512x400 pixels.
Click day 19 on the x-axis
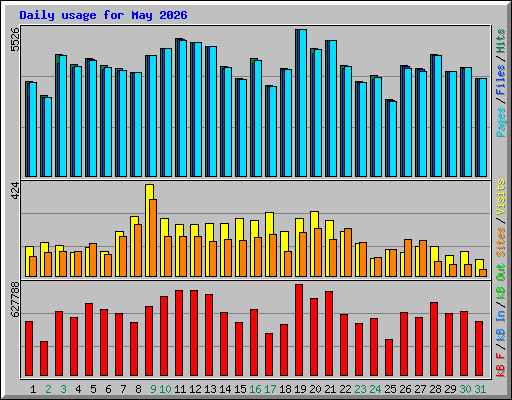(300, 389)
